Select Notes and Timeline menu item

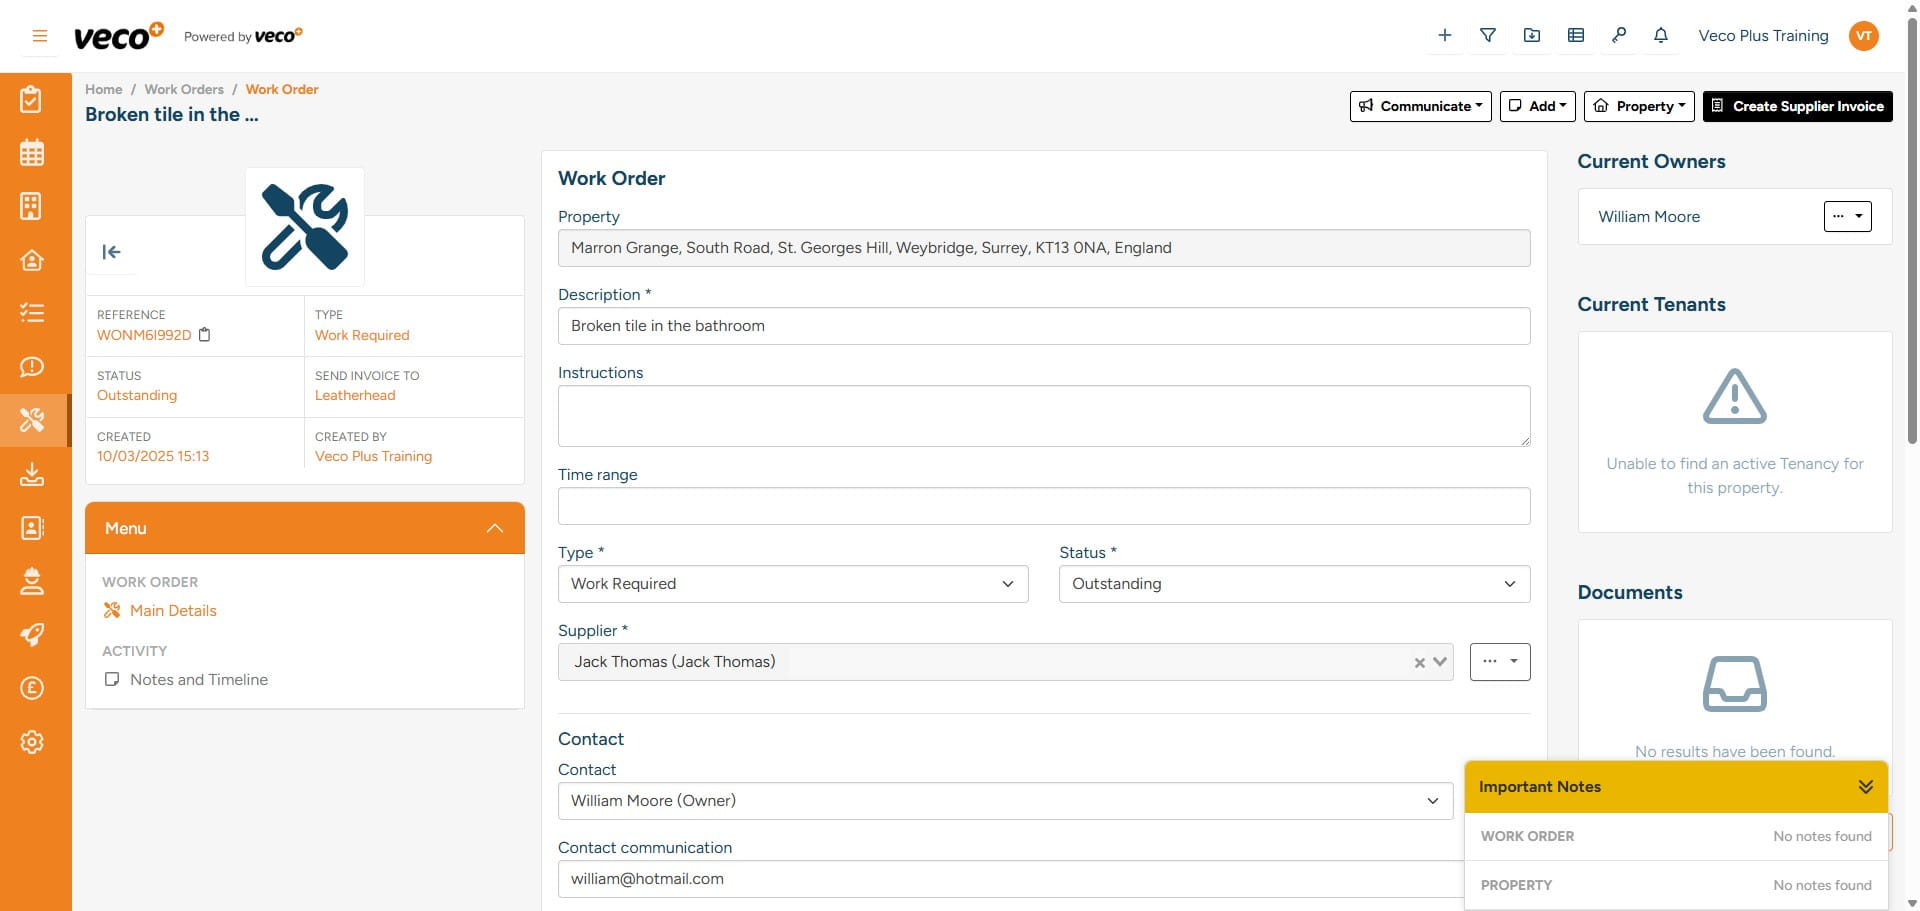click(198, 680)
